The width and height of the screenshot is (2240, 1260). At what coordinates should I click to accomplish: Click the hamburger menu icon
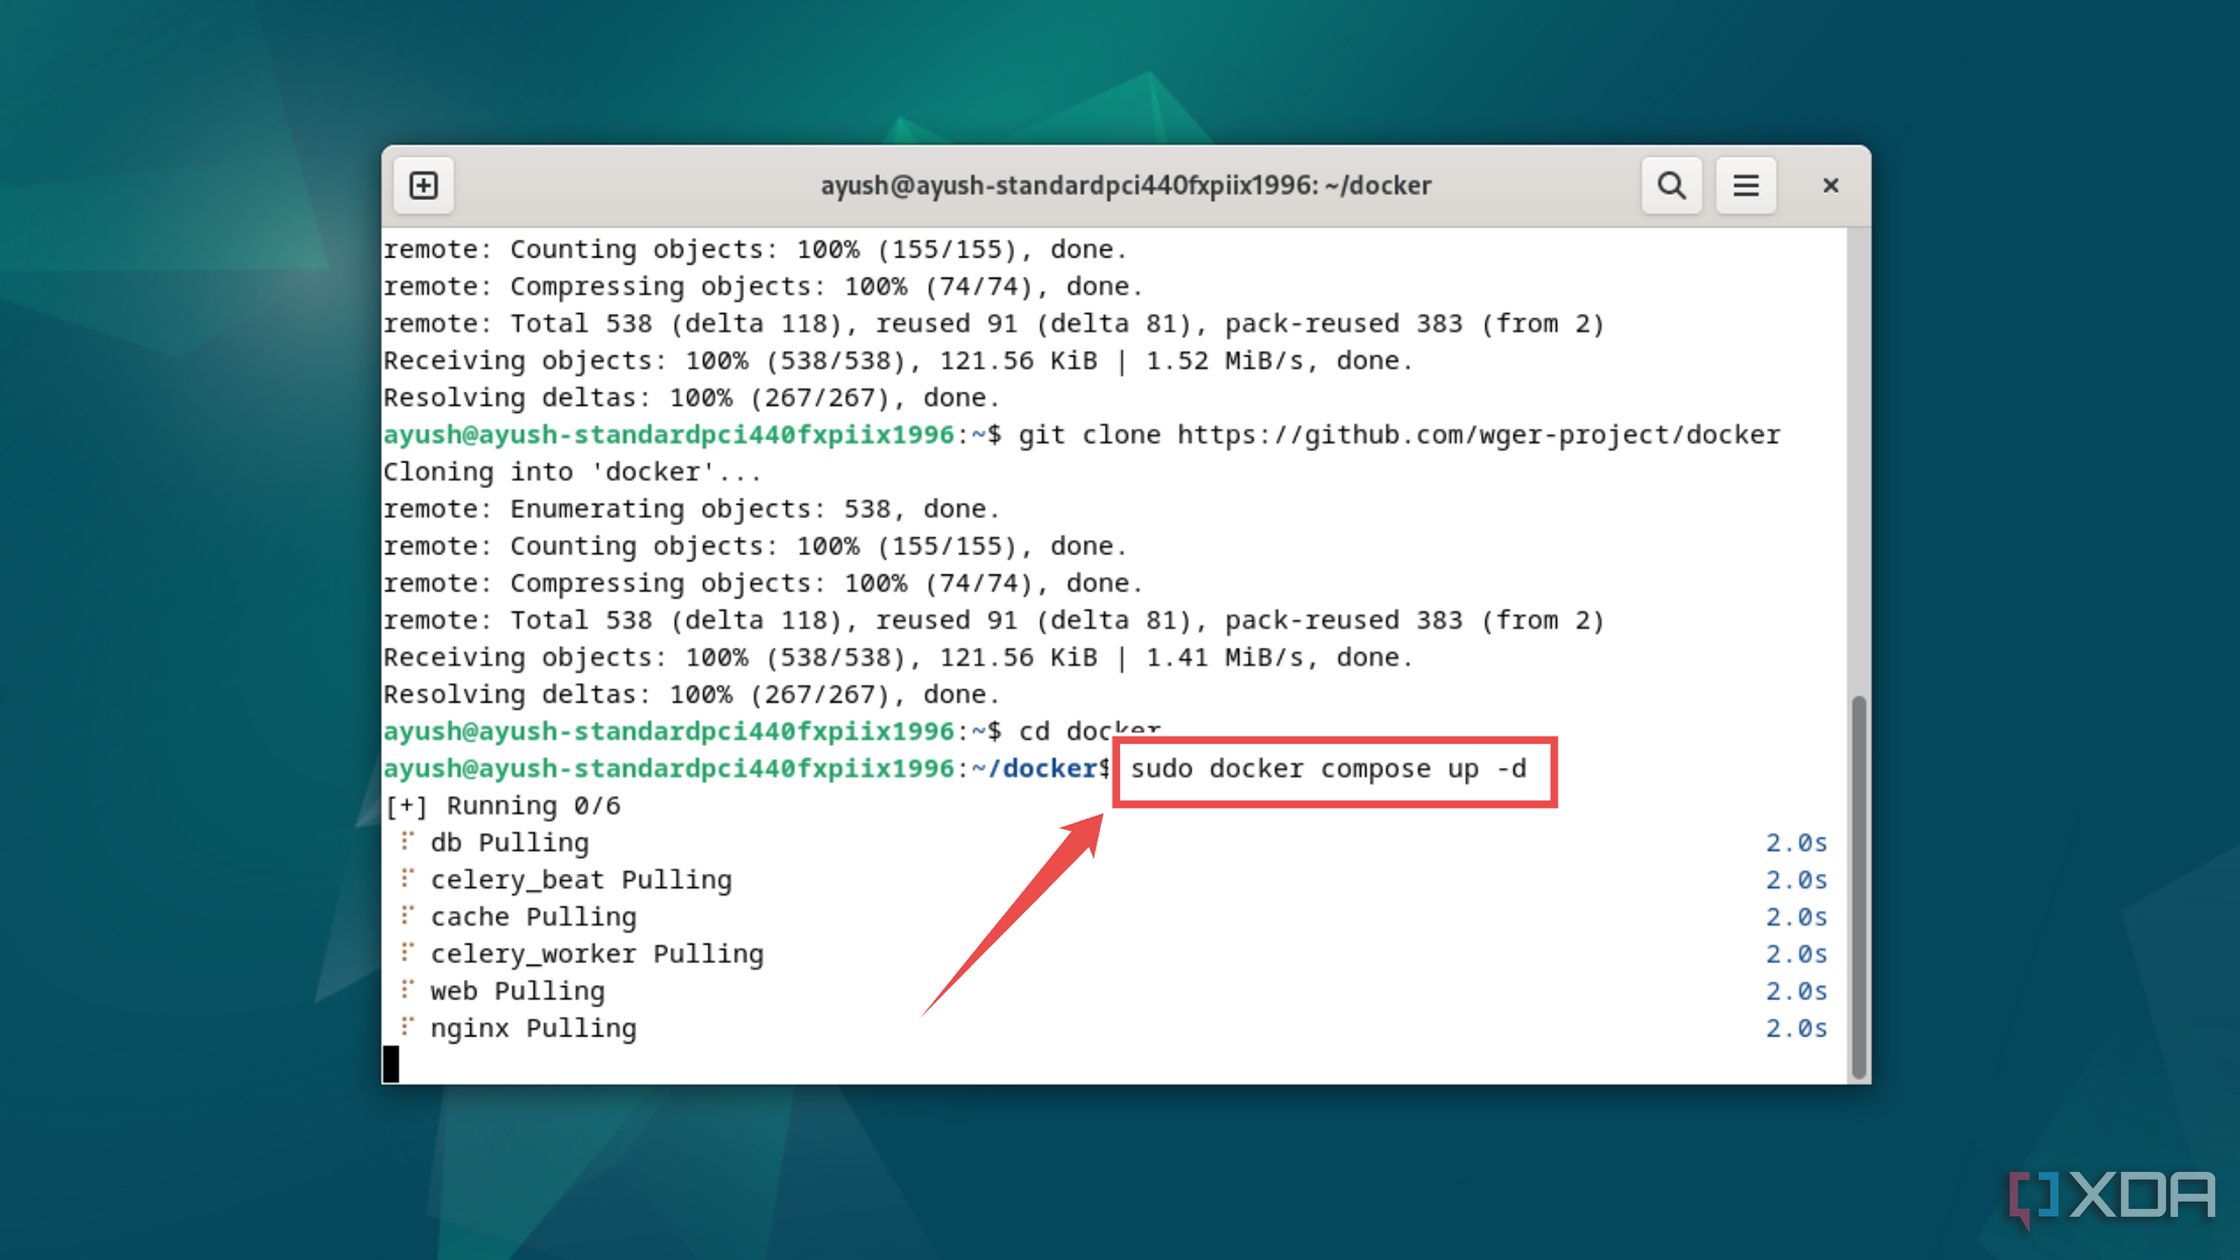(x=1746, y=185)
